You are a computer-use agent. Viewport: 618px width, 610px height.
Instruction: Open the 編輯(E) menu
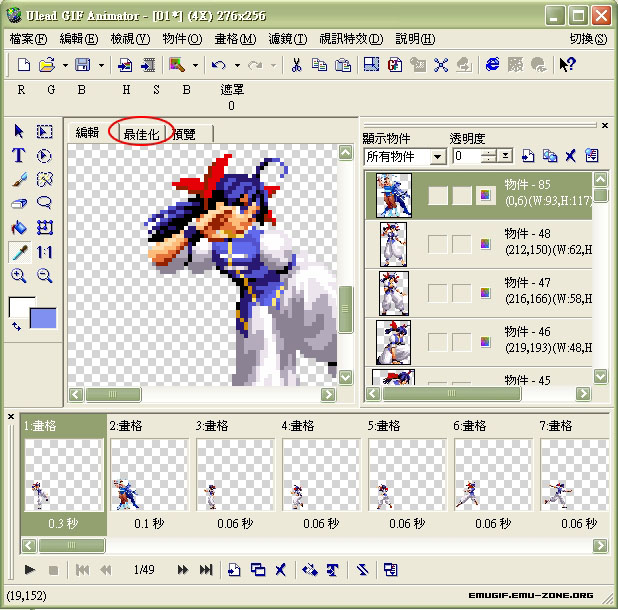(78, 39)
